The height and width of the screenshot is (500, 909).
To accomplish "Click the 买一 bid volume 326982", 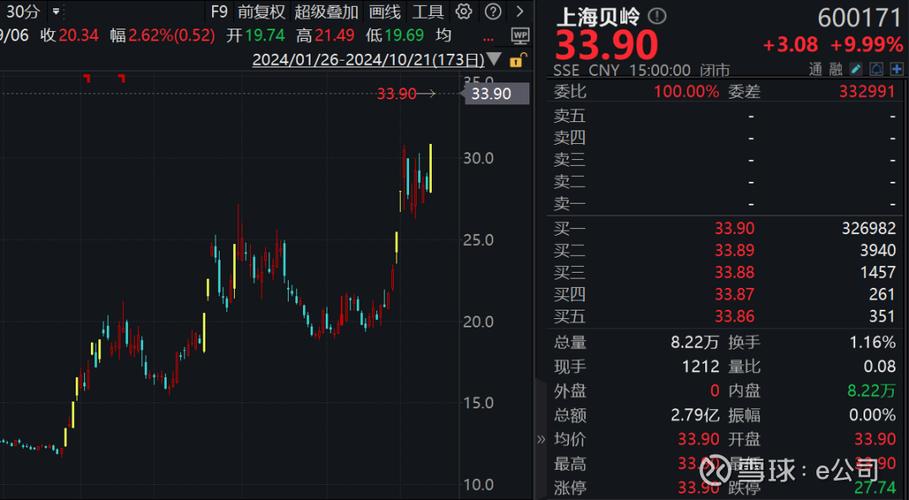I will (x=868, y=228).
